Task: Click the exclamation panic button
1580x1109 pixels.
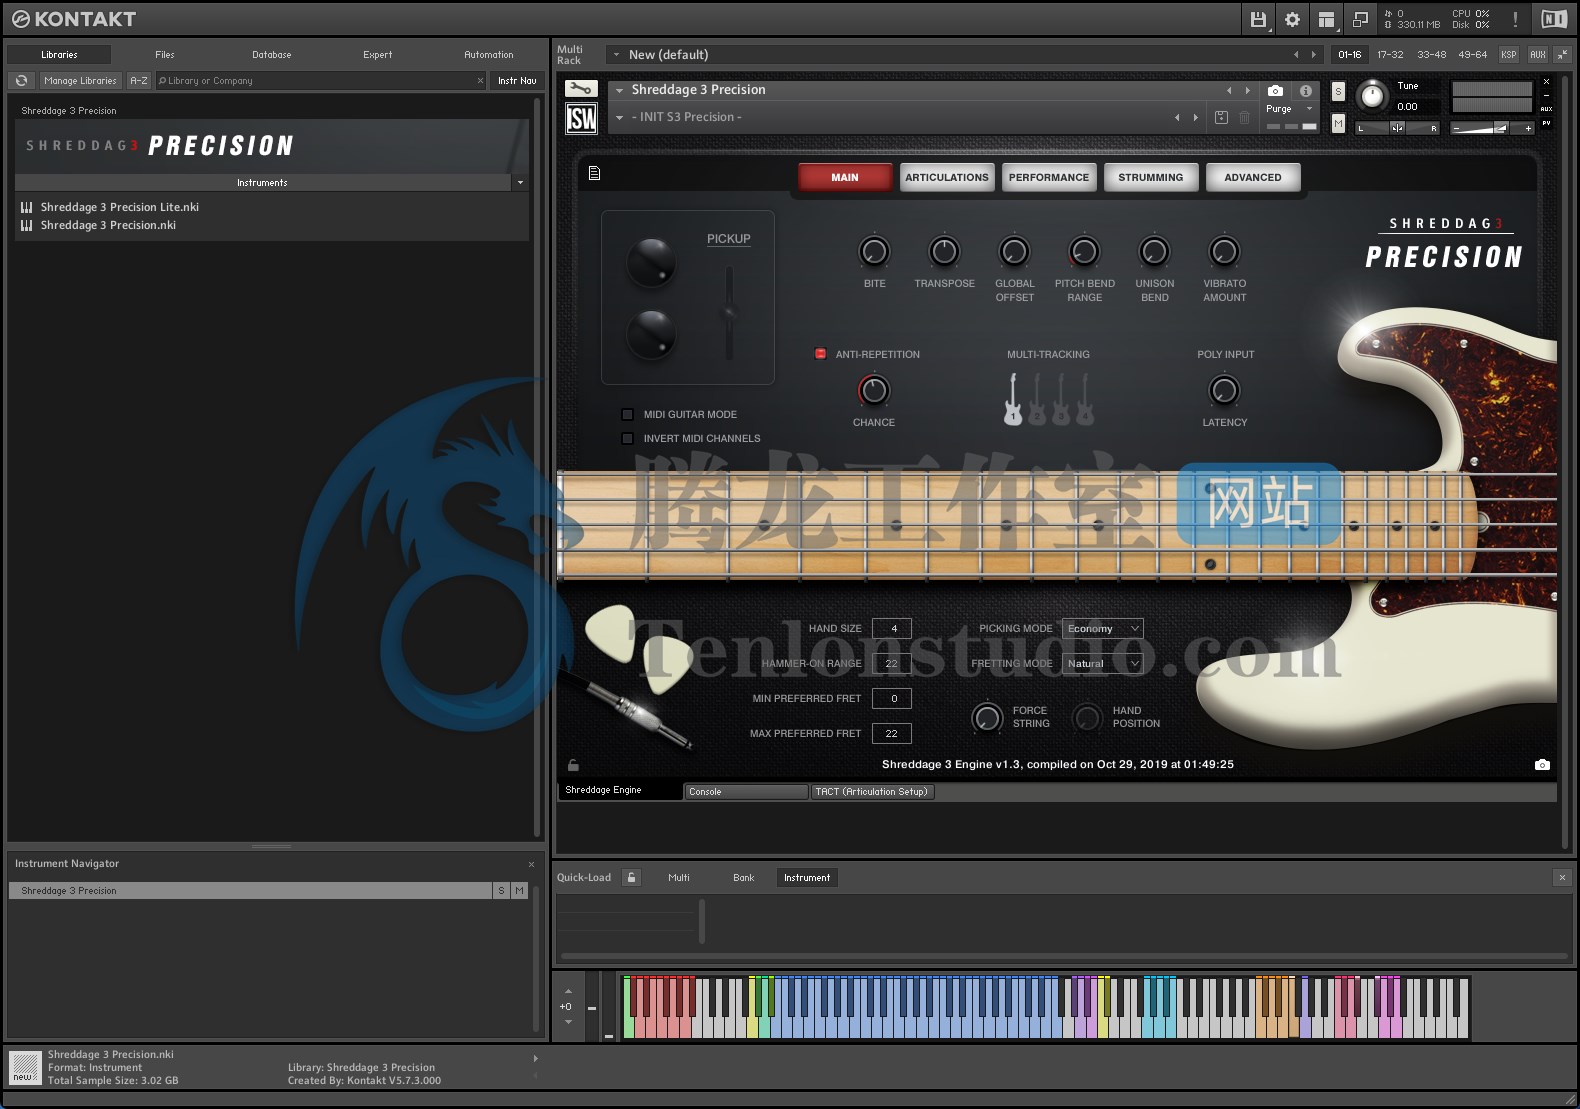Action: pyautogui.click(x=1515, y=19)
